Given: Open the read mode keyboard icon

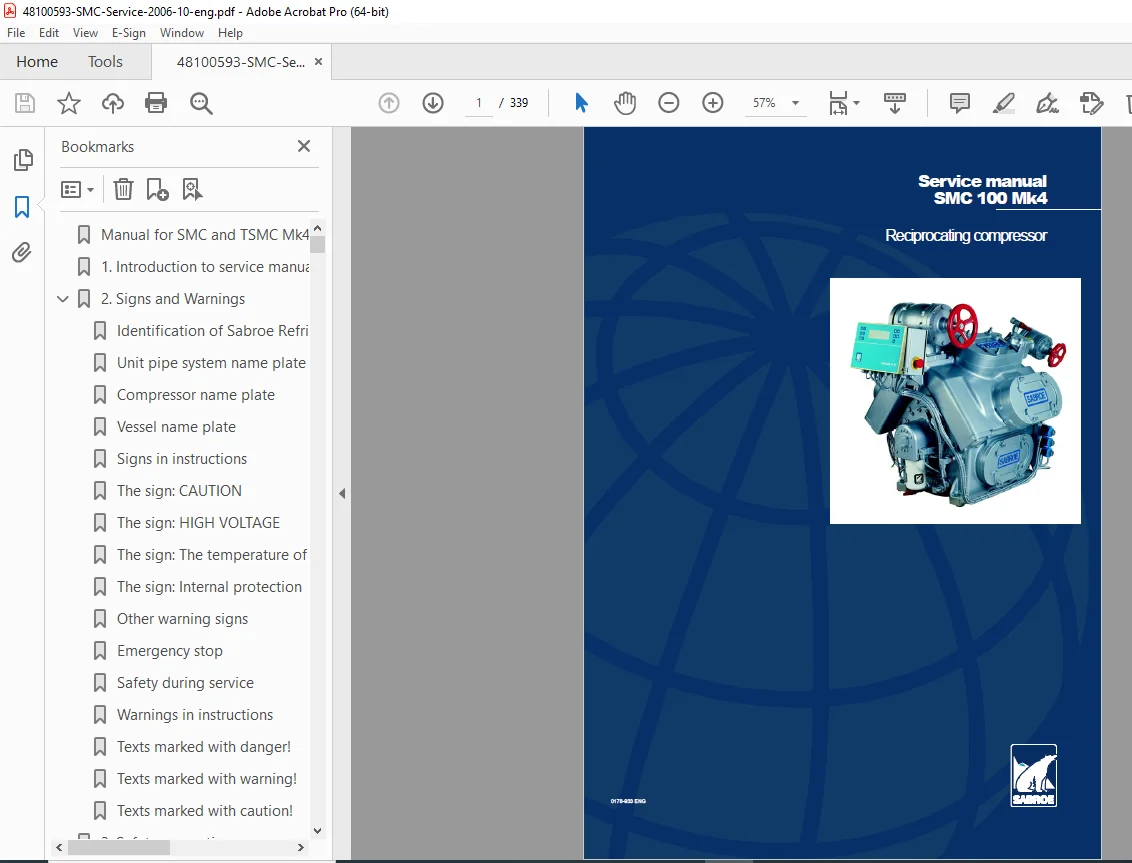Looking at the screenshot, I should [894, 103].
